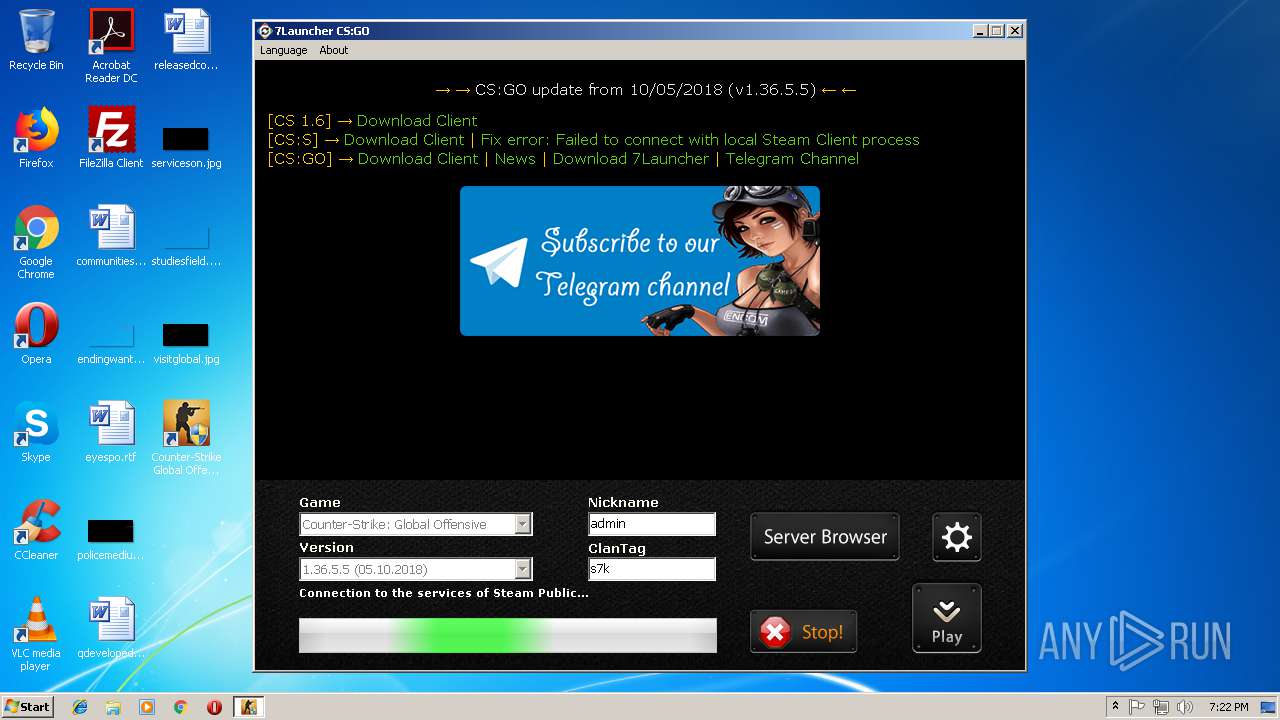Open the Telegram Channel link

click(792, 159)
